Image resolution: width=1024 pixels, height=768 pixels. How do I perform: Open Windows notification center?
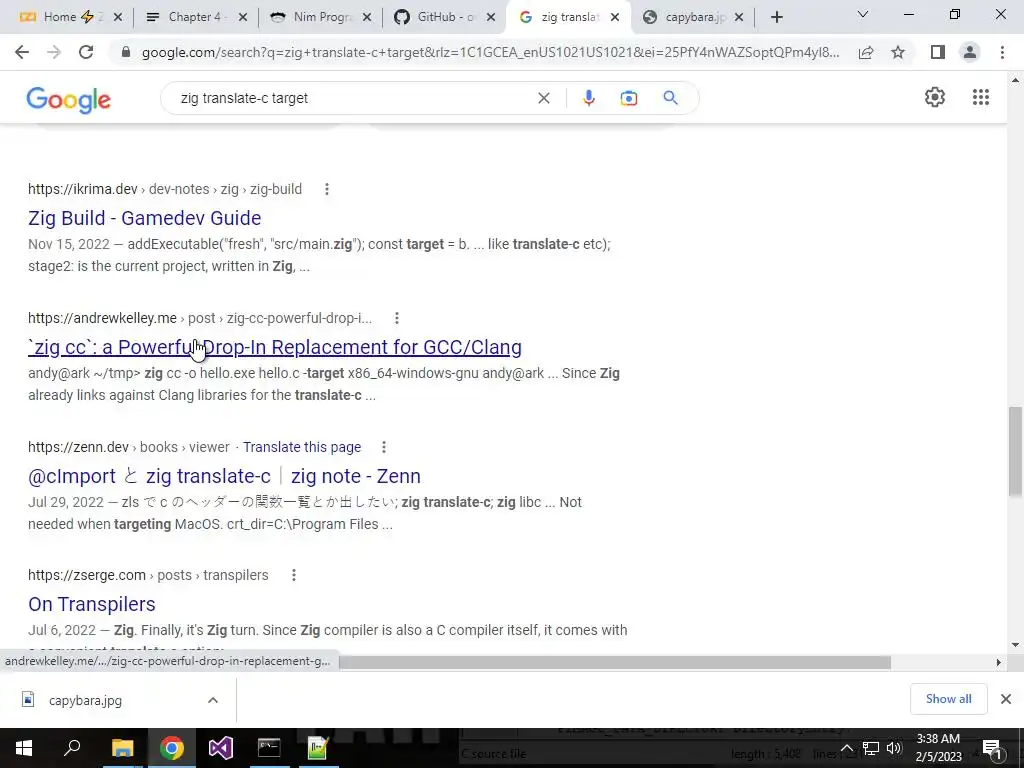[993, 748]
